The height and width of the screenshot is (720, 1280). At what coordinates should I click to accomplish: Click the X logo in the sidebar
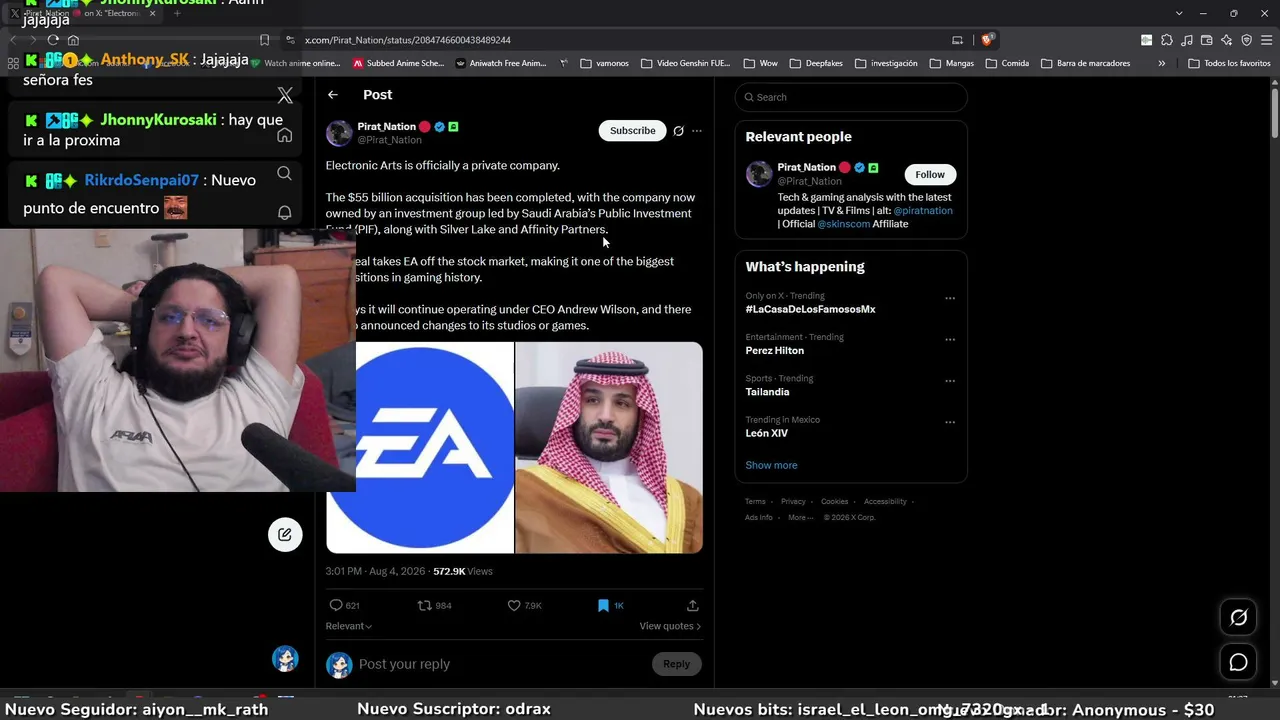285,96
